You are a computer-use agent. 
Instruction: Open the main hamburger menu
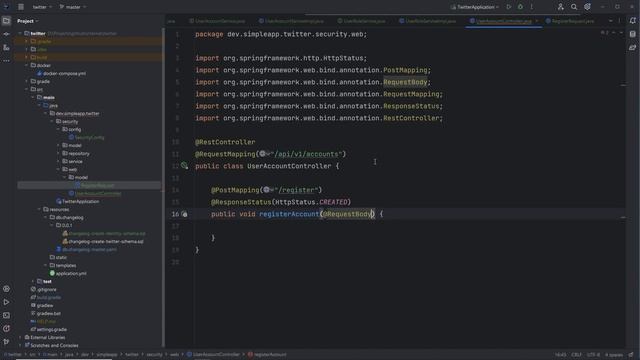pyautogui.click(x=21, y=7)
